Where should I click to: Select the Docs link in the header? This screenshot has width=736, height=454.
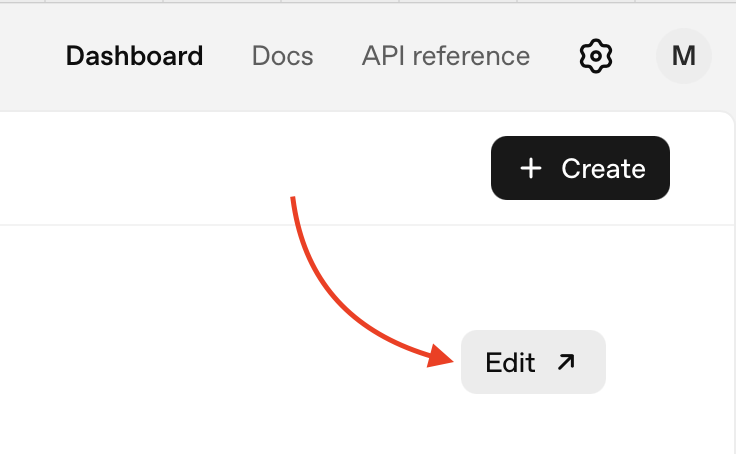coord(282,56)
